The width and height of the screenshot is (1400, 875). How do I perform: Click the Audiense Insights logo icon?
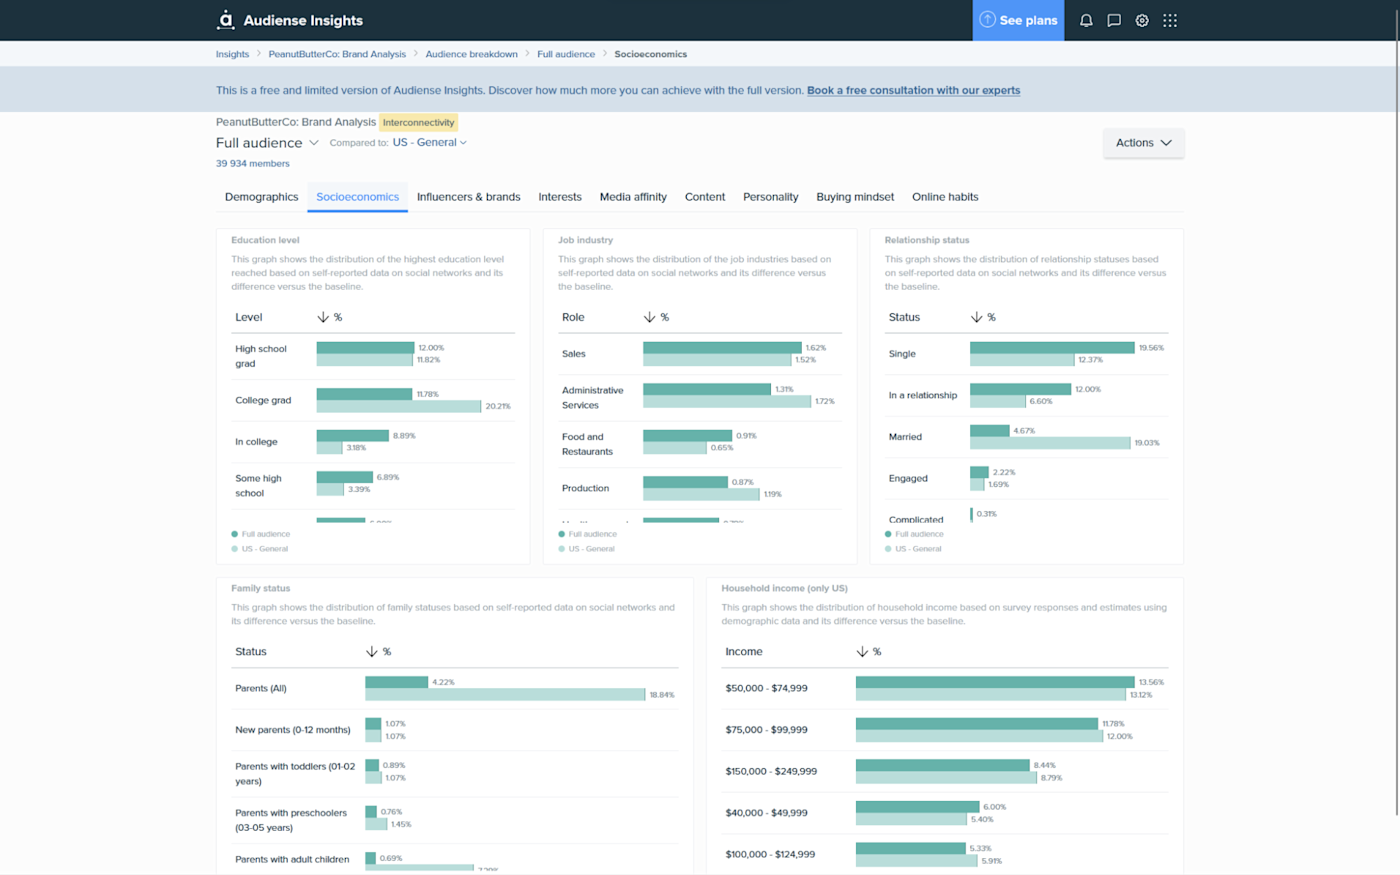[x=226, y=20]
